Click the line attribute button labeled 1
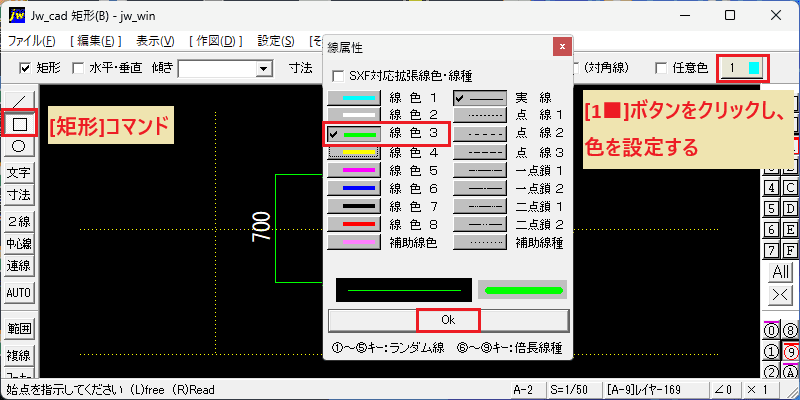 tap(743, 68)
